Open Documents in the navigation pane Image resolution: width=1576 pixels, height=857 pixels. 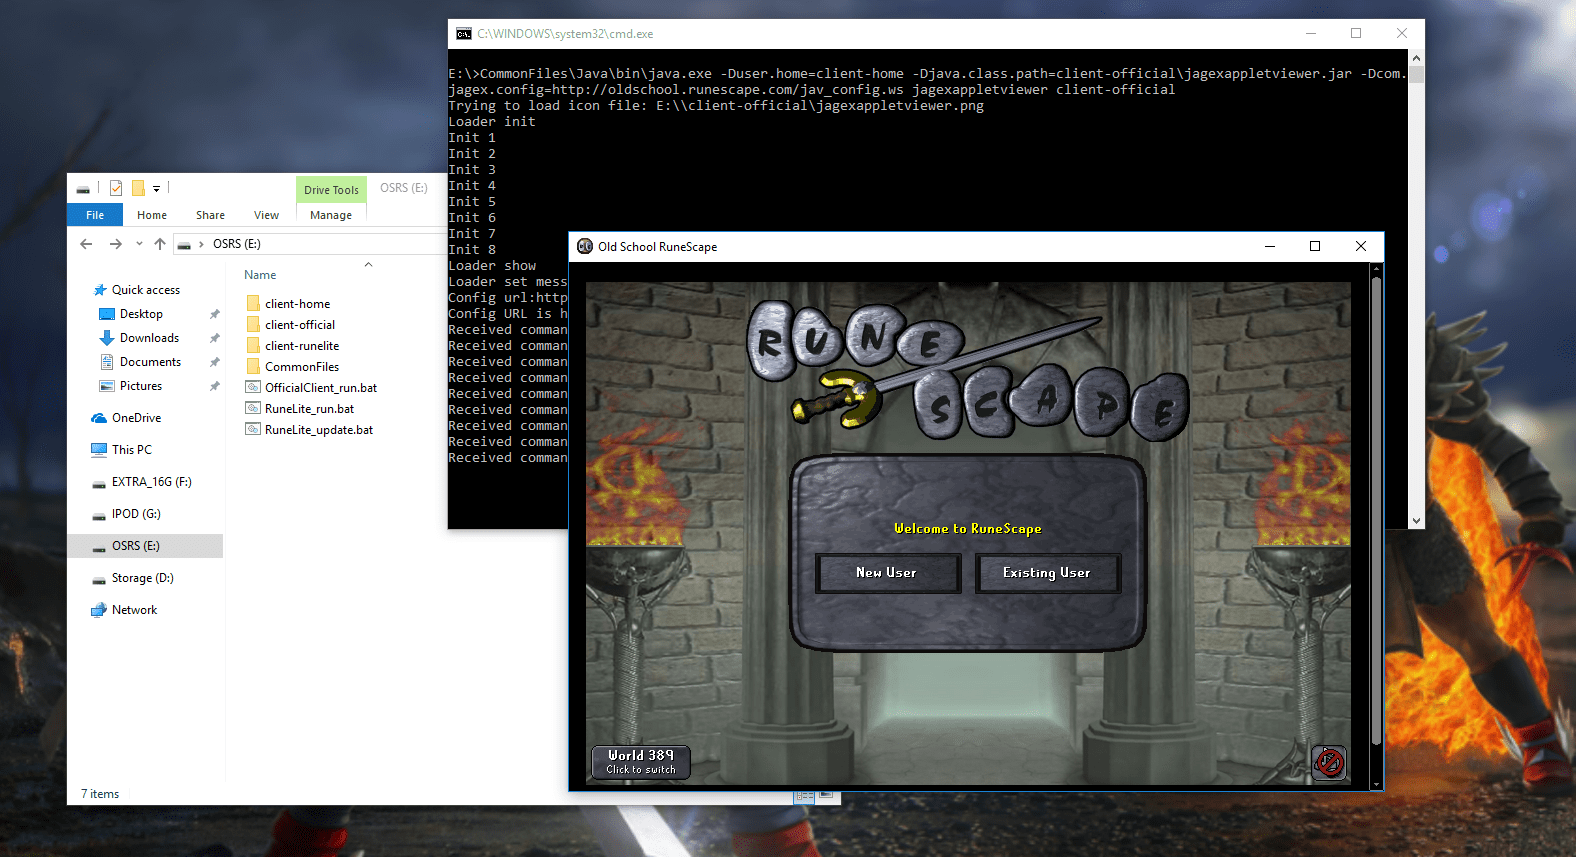pyautogui.click(x=150, y=362)
